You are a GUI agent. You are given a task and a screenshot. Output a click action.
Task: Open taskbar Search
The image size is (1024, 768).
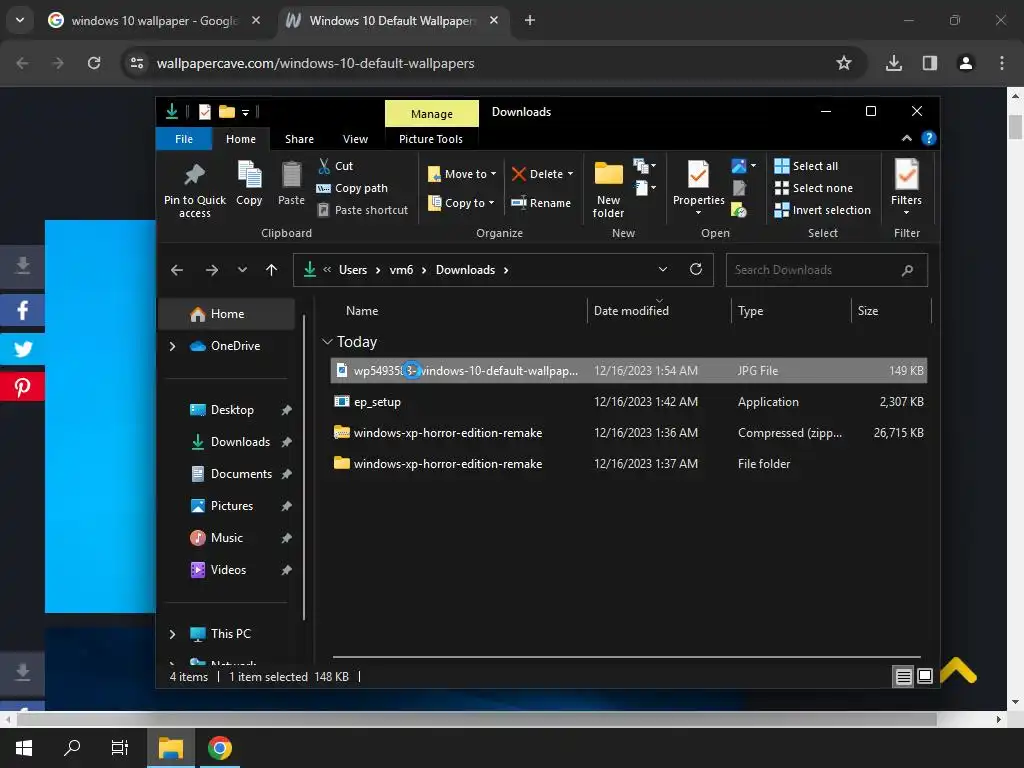click(72, 748)
